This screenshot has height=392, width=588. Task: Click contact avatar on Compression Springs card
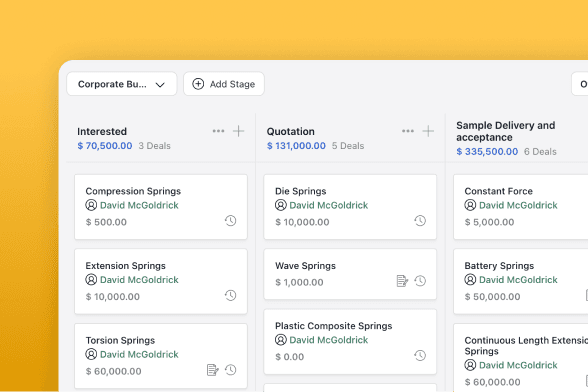pos(91,205)
